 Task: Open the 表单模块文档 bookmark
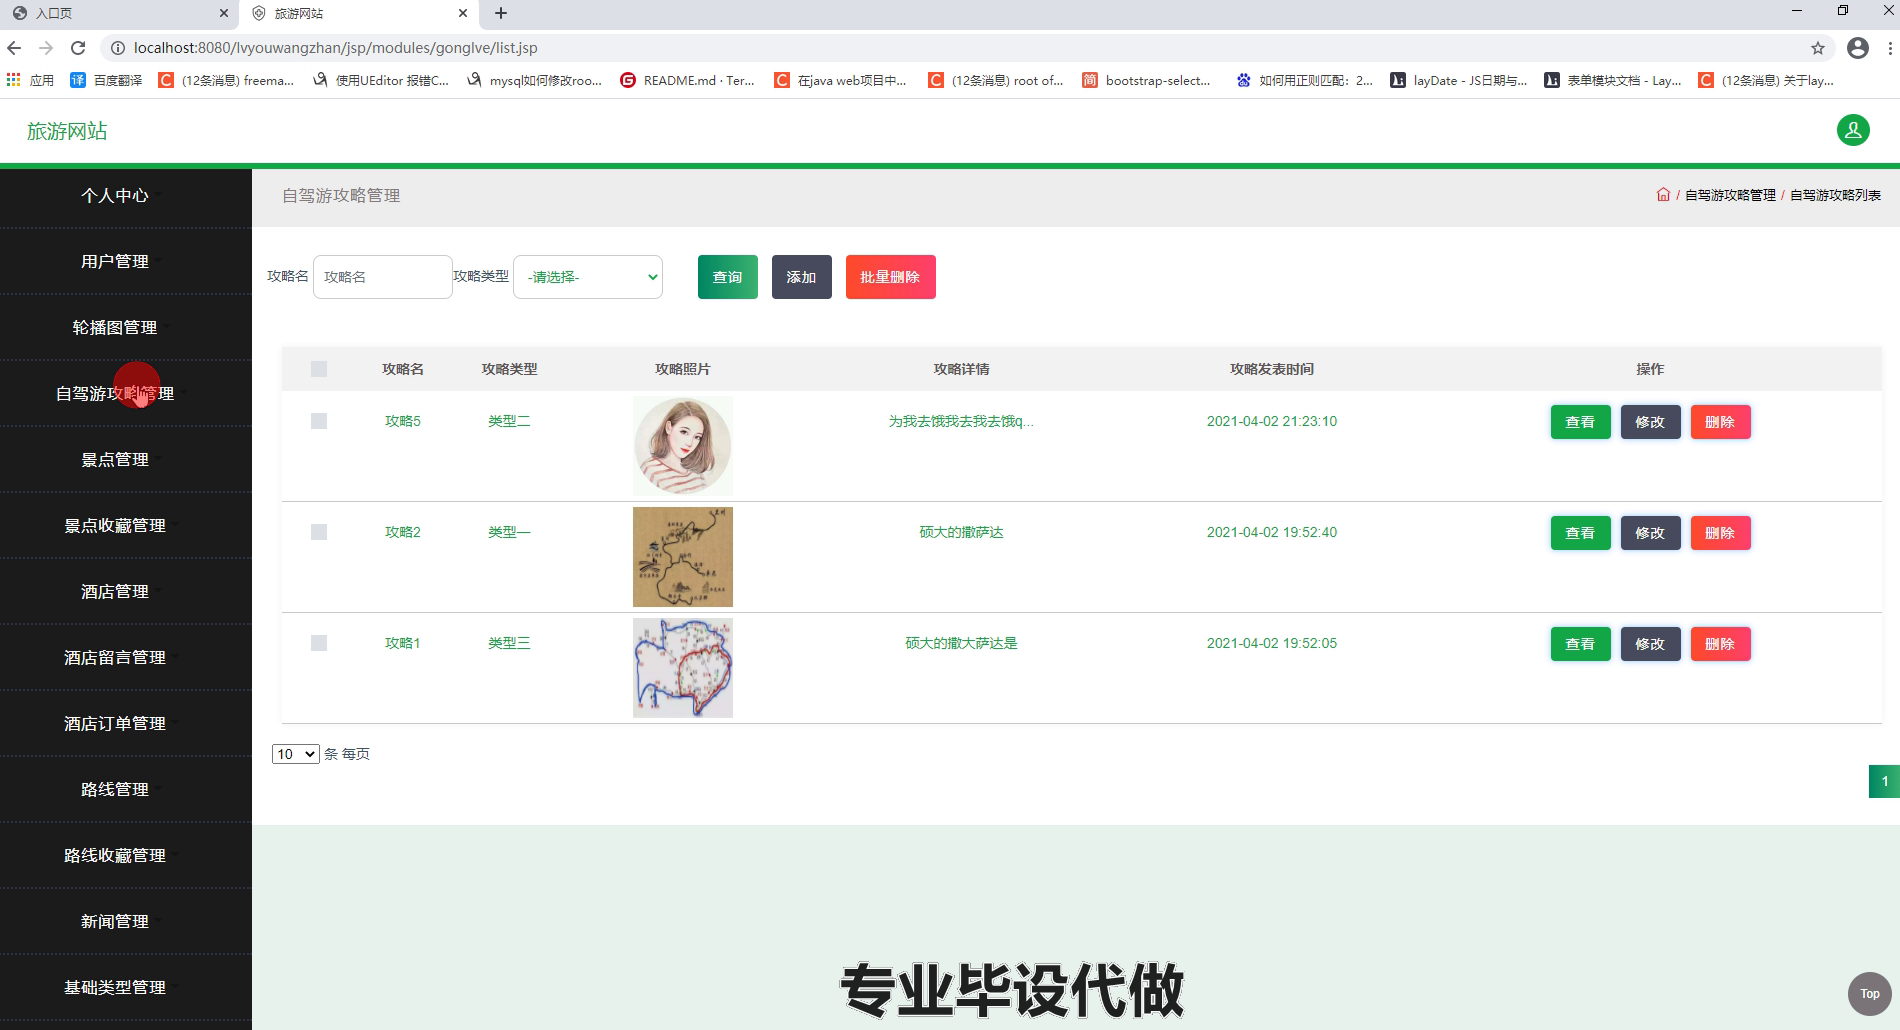1613,80
